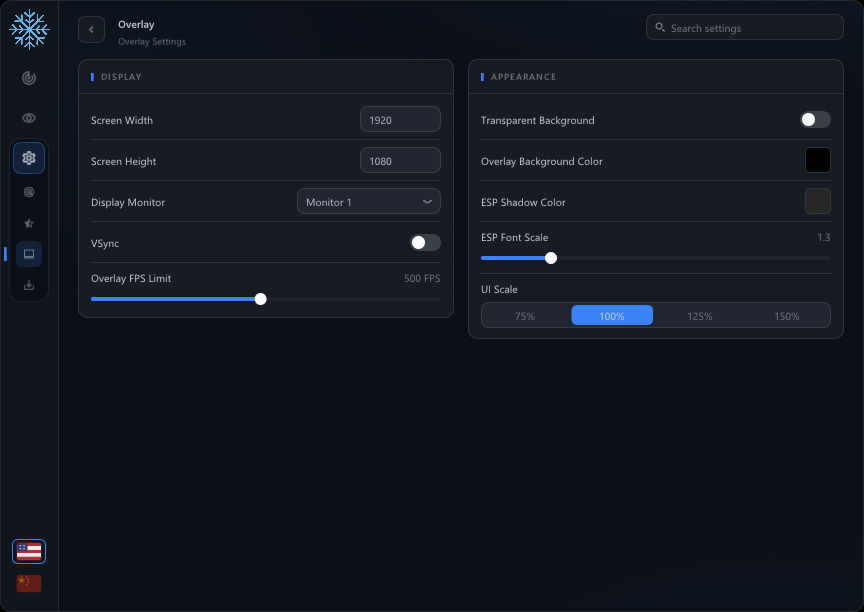Click the "ESP Font Scale" label
The image size is (864, 612).
click(x=515, y=237)
